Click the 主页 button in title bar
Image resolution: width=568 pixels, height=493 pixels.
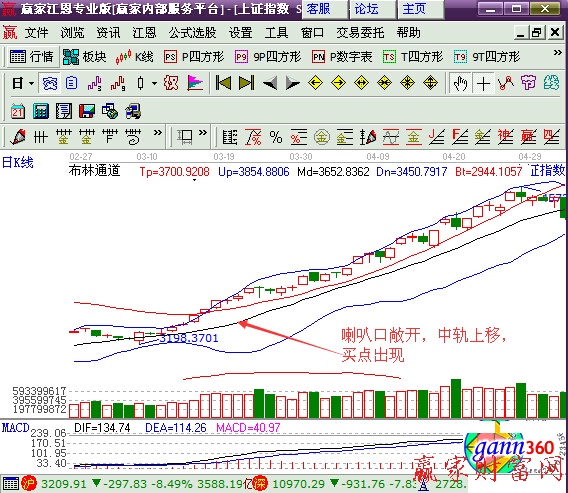click(420, 9)
